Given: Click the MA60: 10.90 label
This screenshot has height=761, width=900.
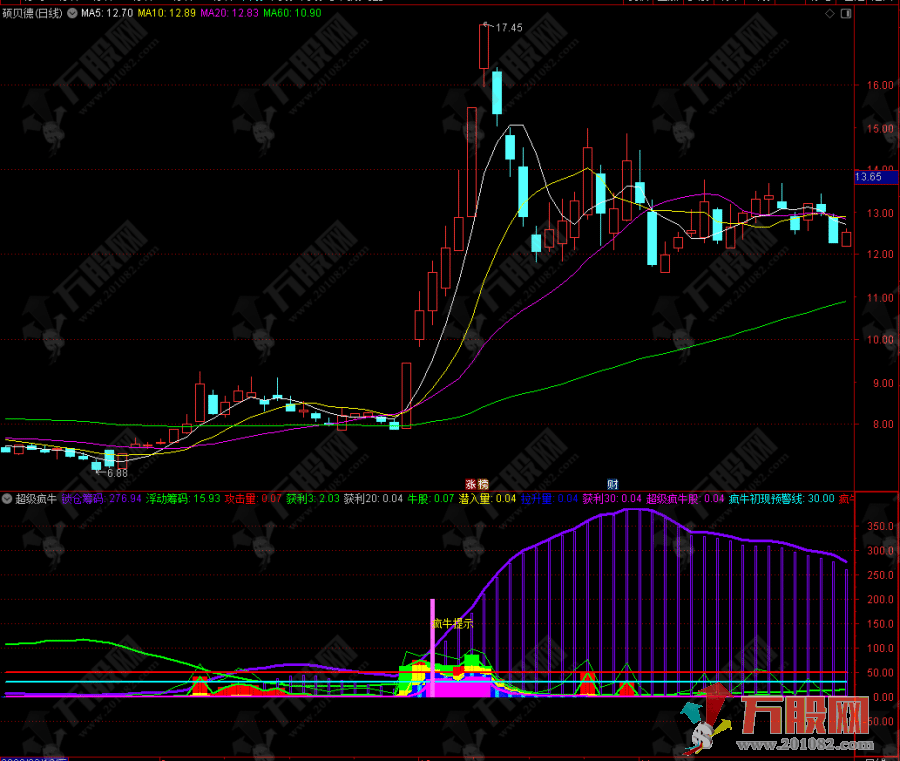Looking at the screenshot, I should [x=292, y=13].
